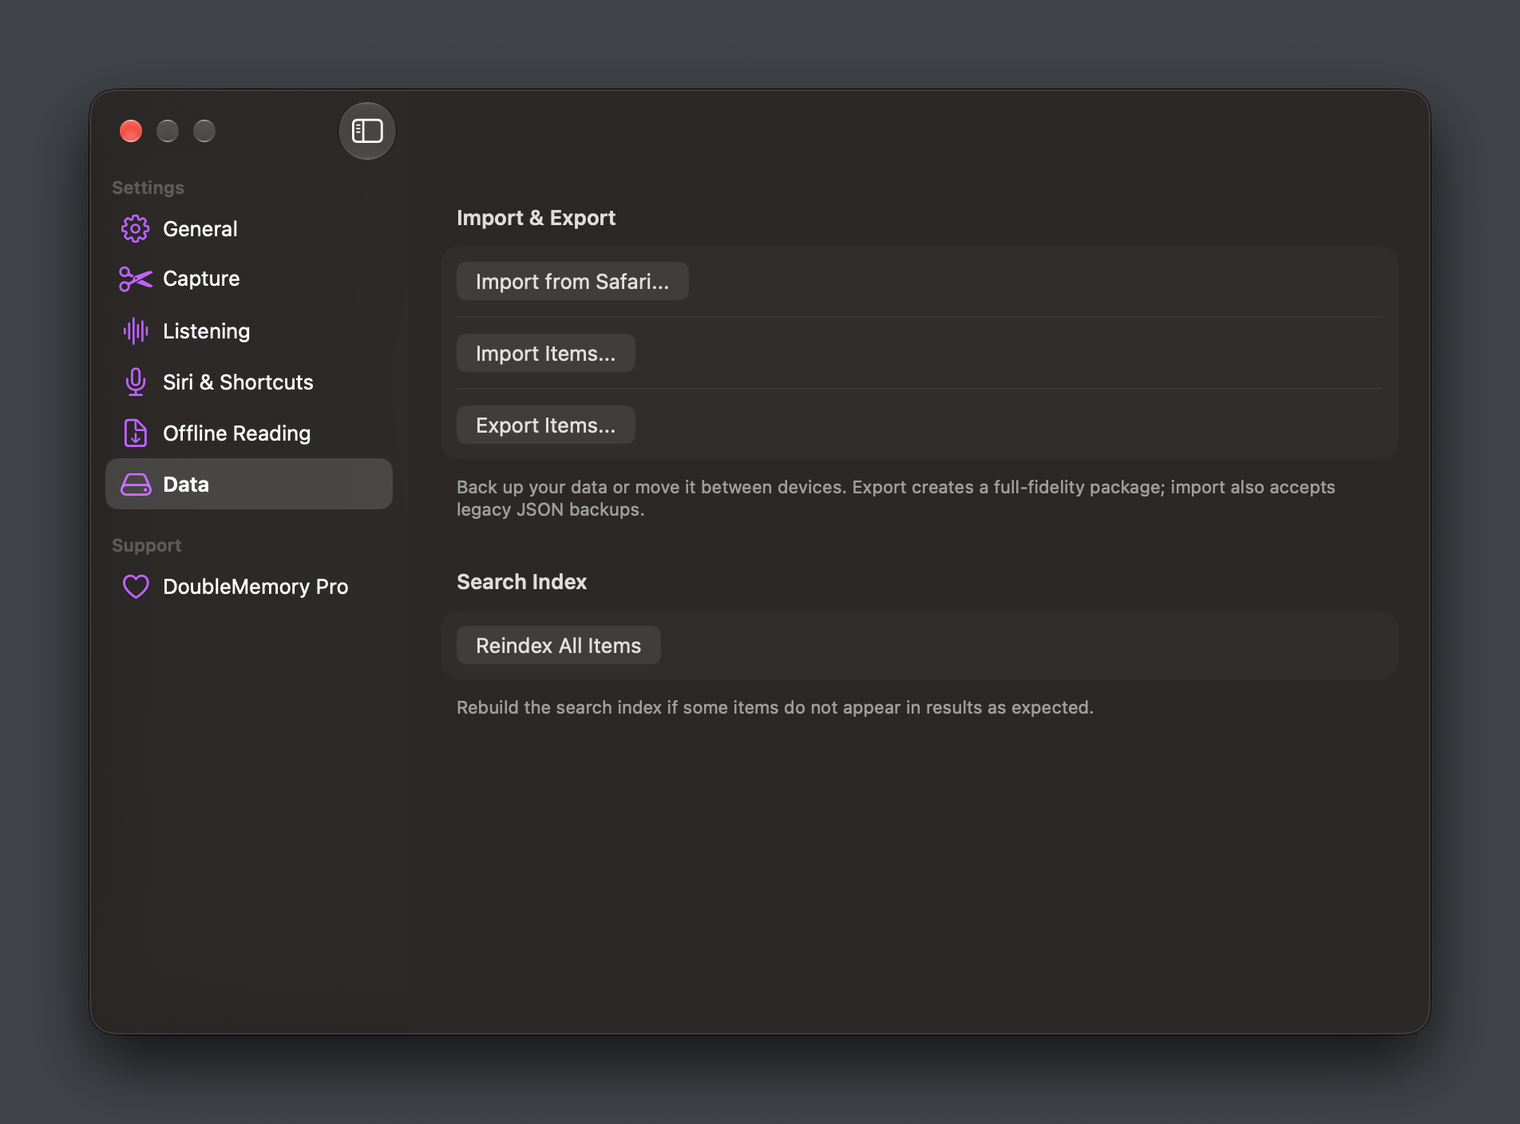Screen dimensions: 1520x1124
Task: Open Offline Reading settings
Action: click(249, 433)
